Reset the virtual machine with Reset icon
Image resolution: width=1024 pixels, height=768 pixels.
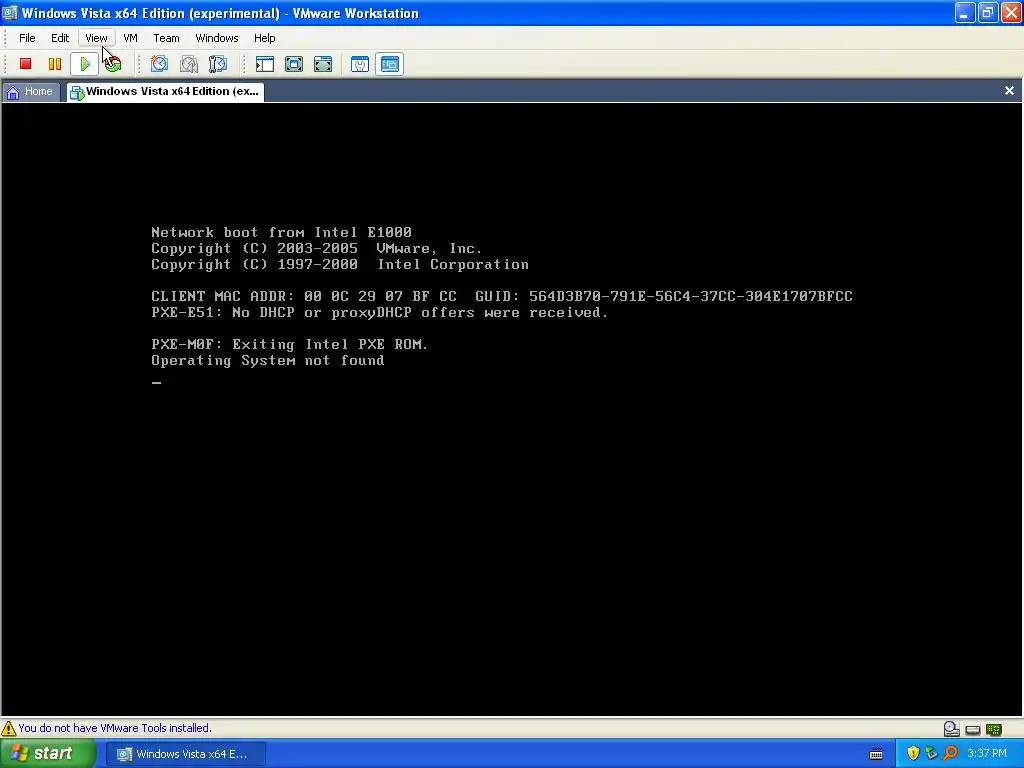coord(113,63)
